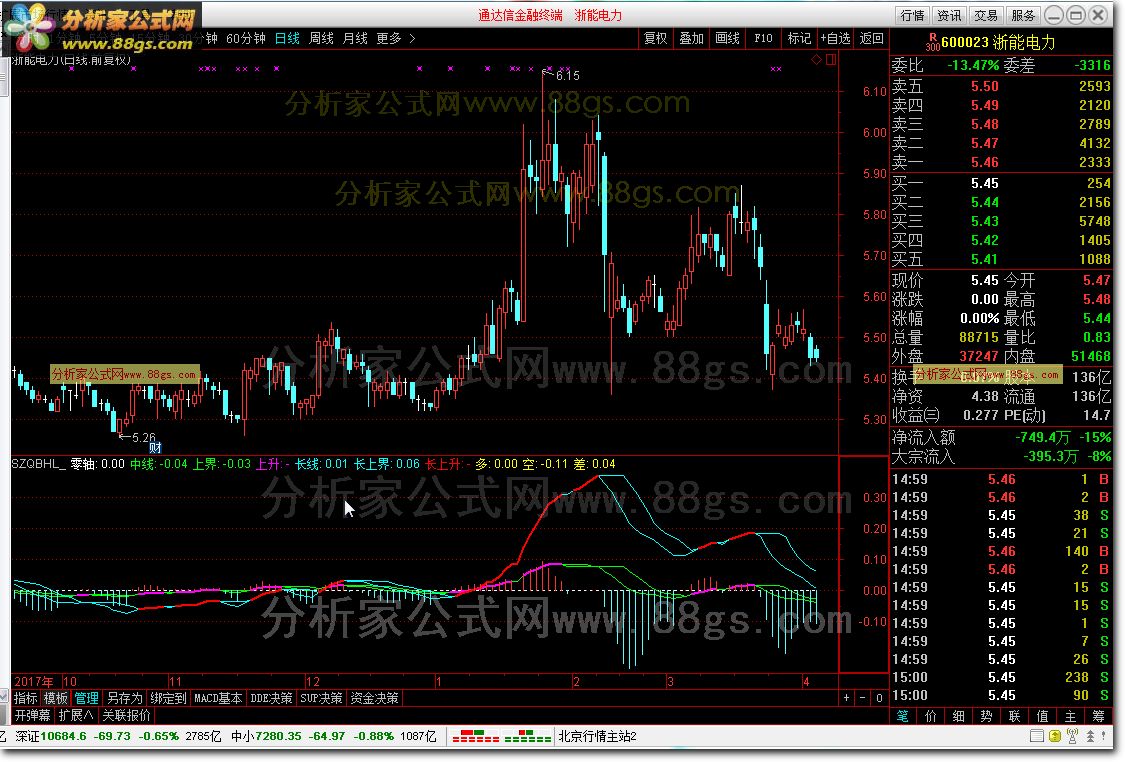Click the 卖五 5.50 ask row

(x=1001, y=86)
